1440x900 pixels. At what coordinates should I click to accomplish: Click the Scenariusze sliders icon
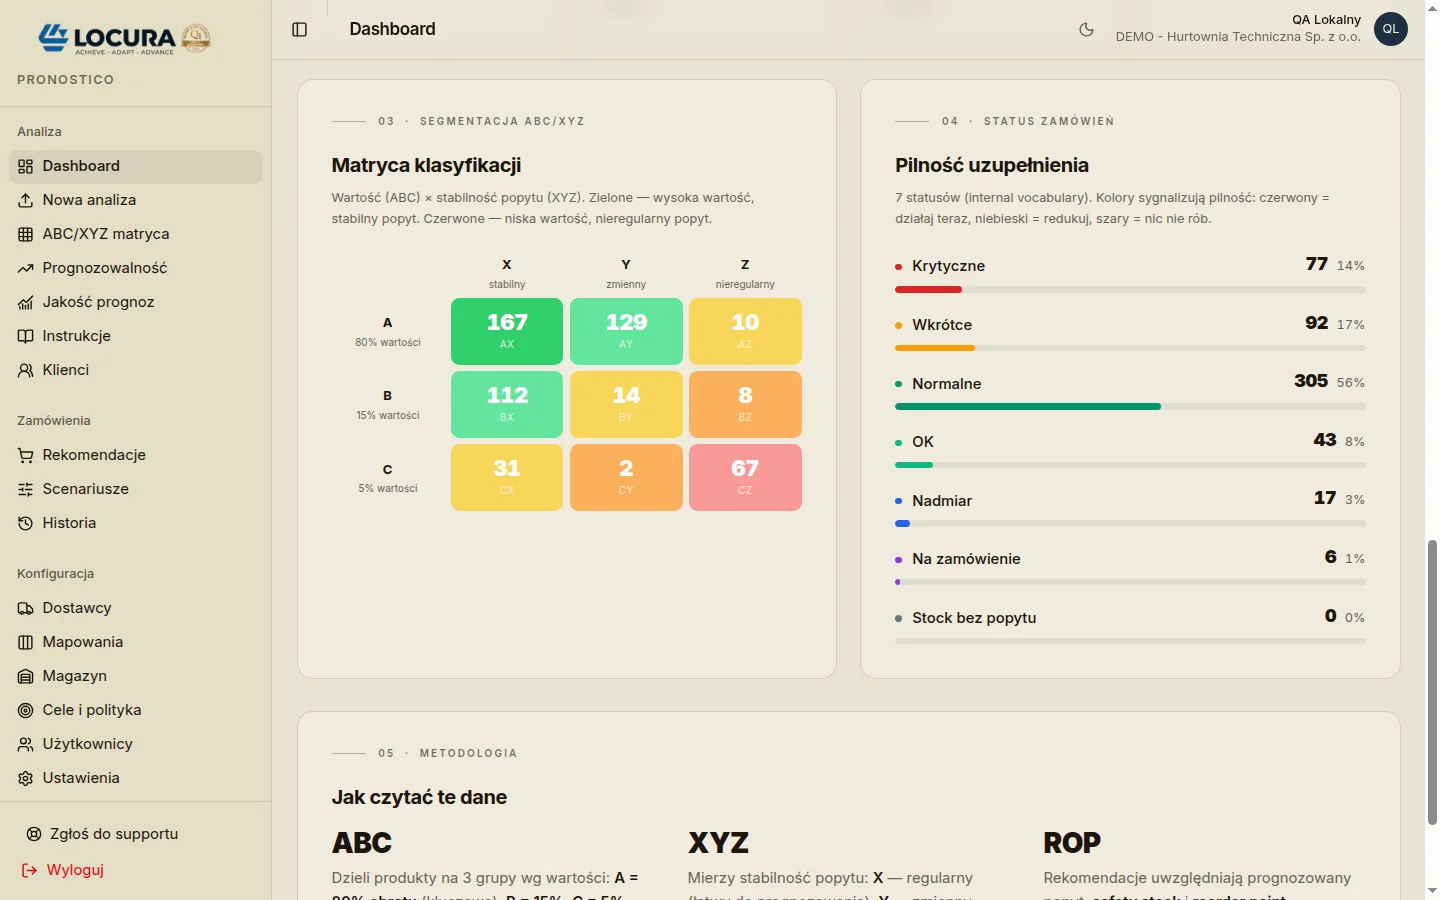[x=26, y=489]
